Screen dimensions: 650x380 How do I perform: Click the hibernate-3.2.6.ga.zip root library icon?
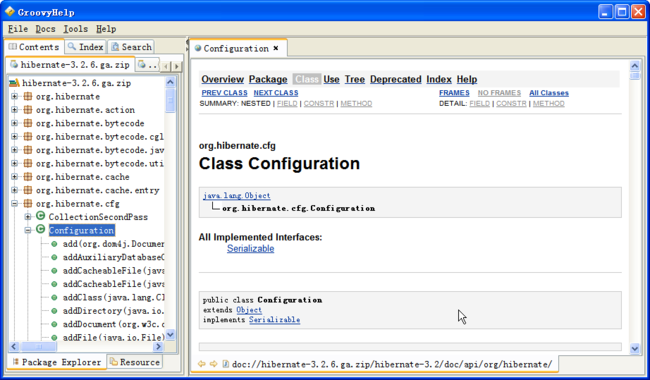15,83
